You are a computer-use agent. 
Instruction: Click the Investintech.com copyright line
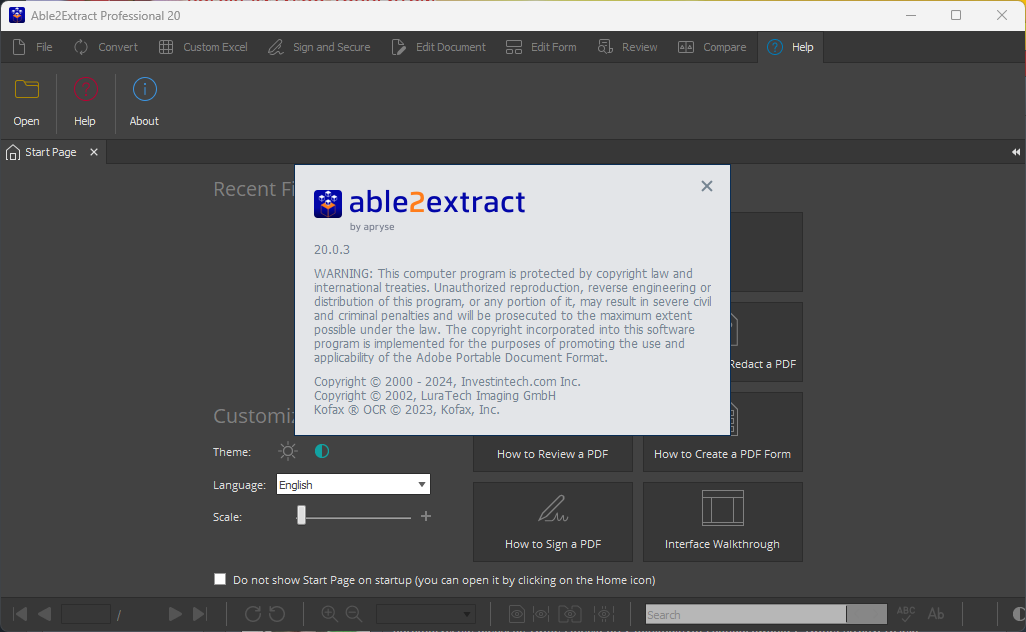pos(447,381)
